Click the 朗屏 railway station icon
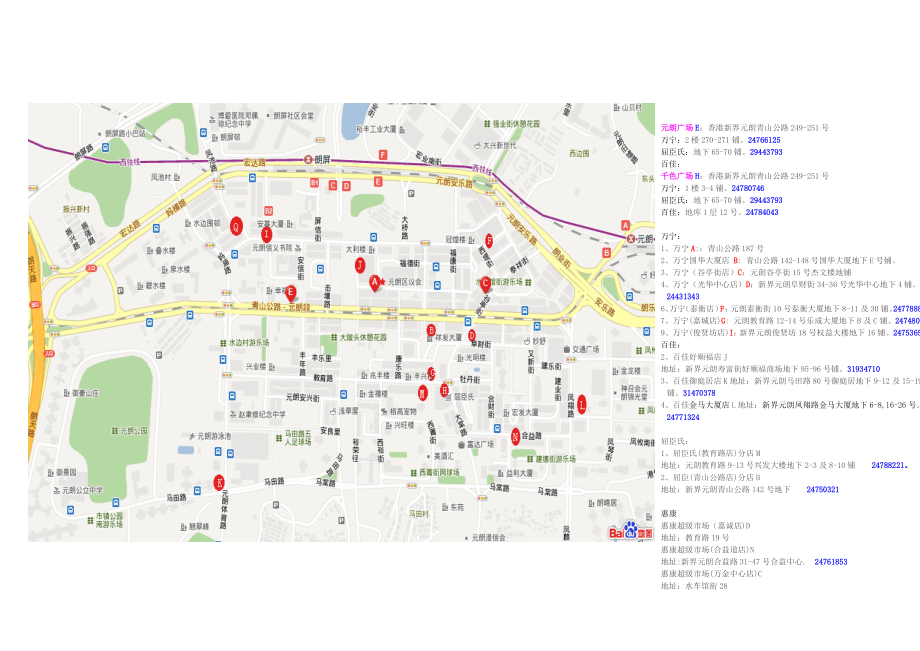 point(308,159)
